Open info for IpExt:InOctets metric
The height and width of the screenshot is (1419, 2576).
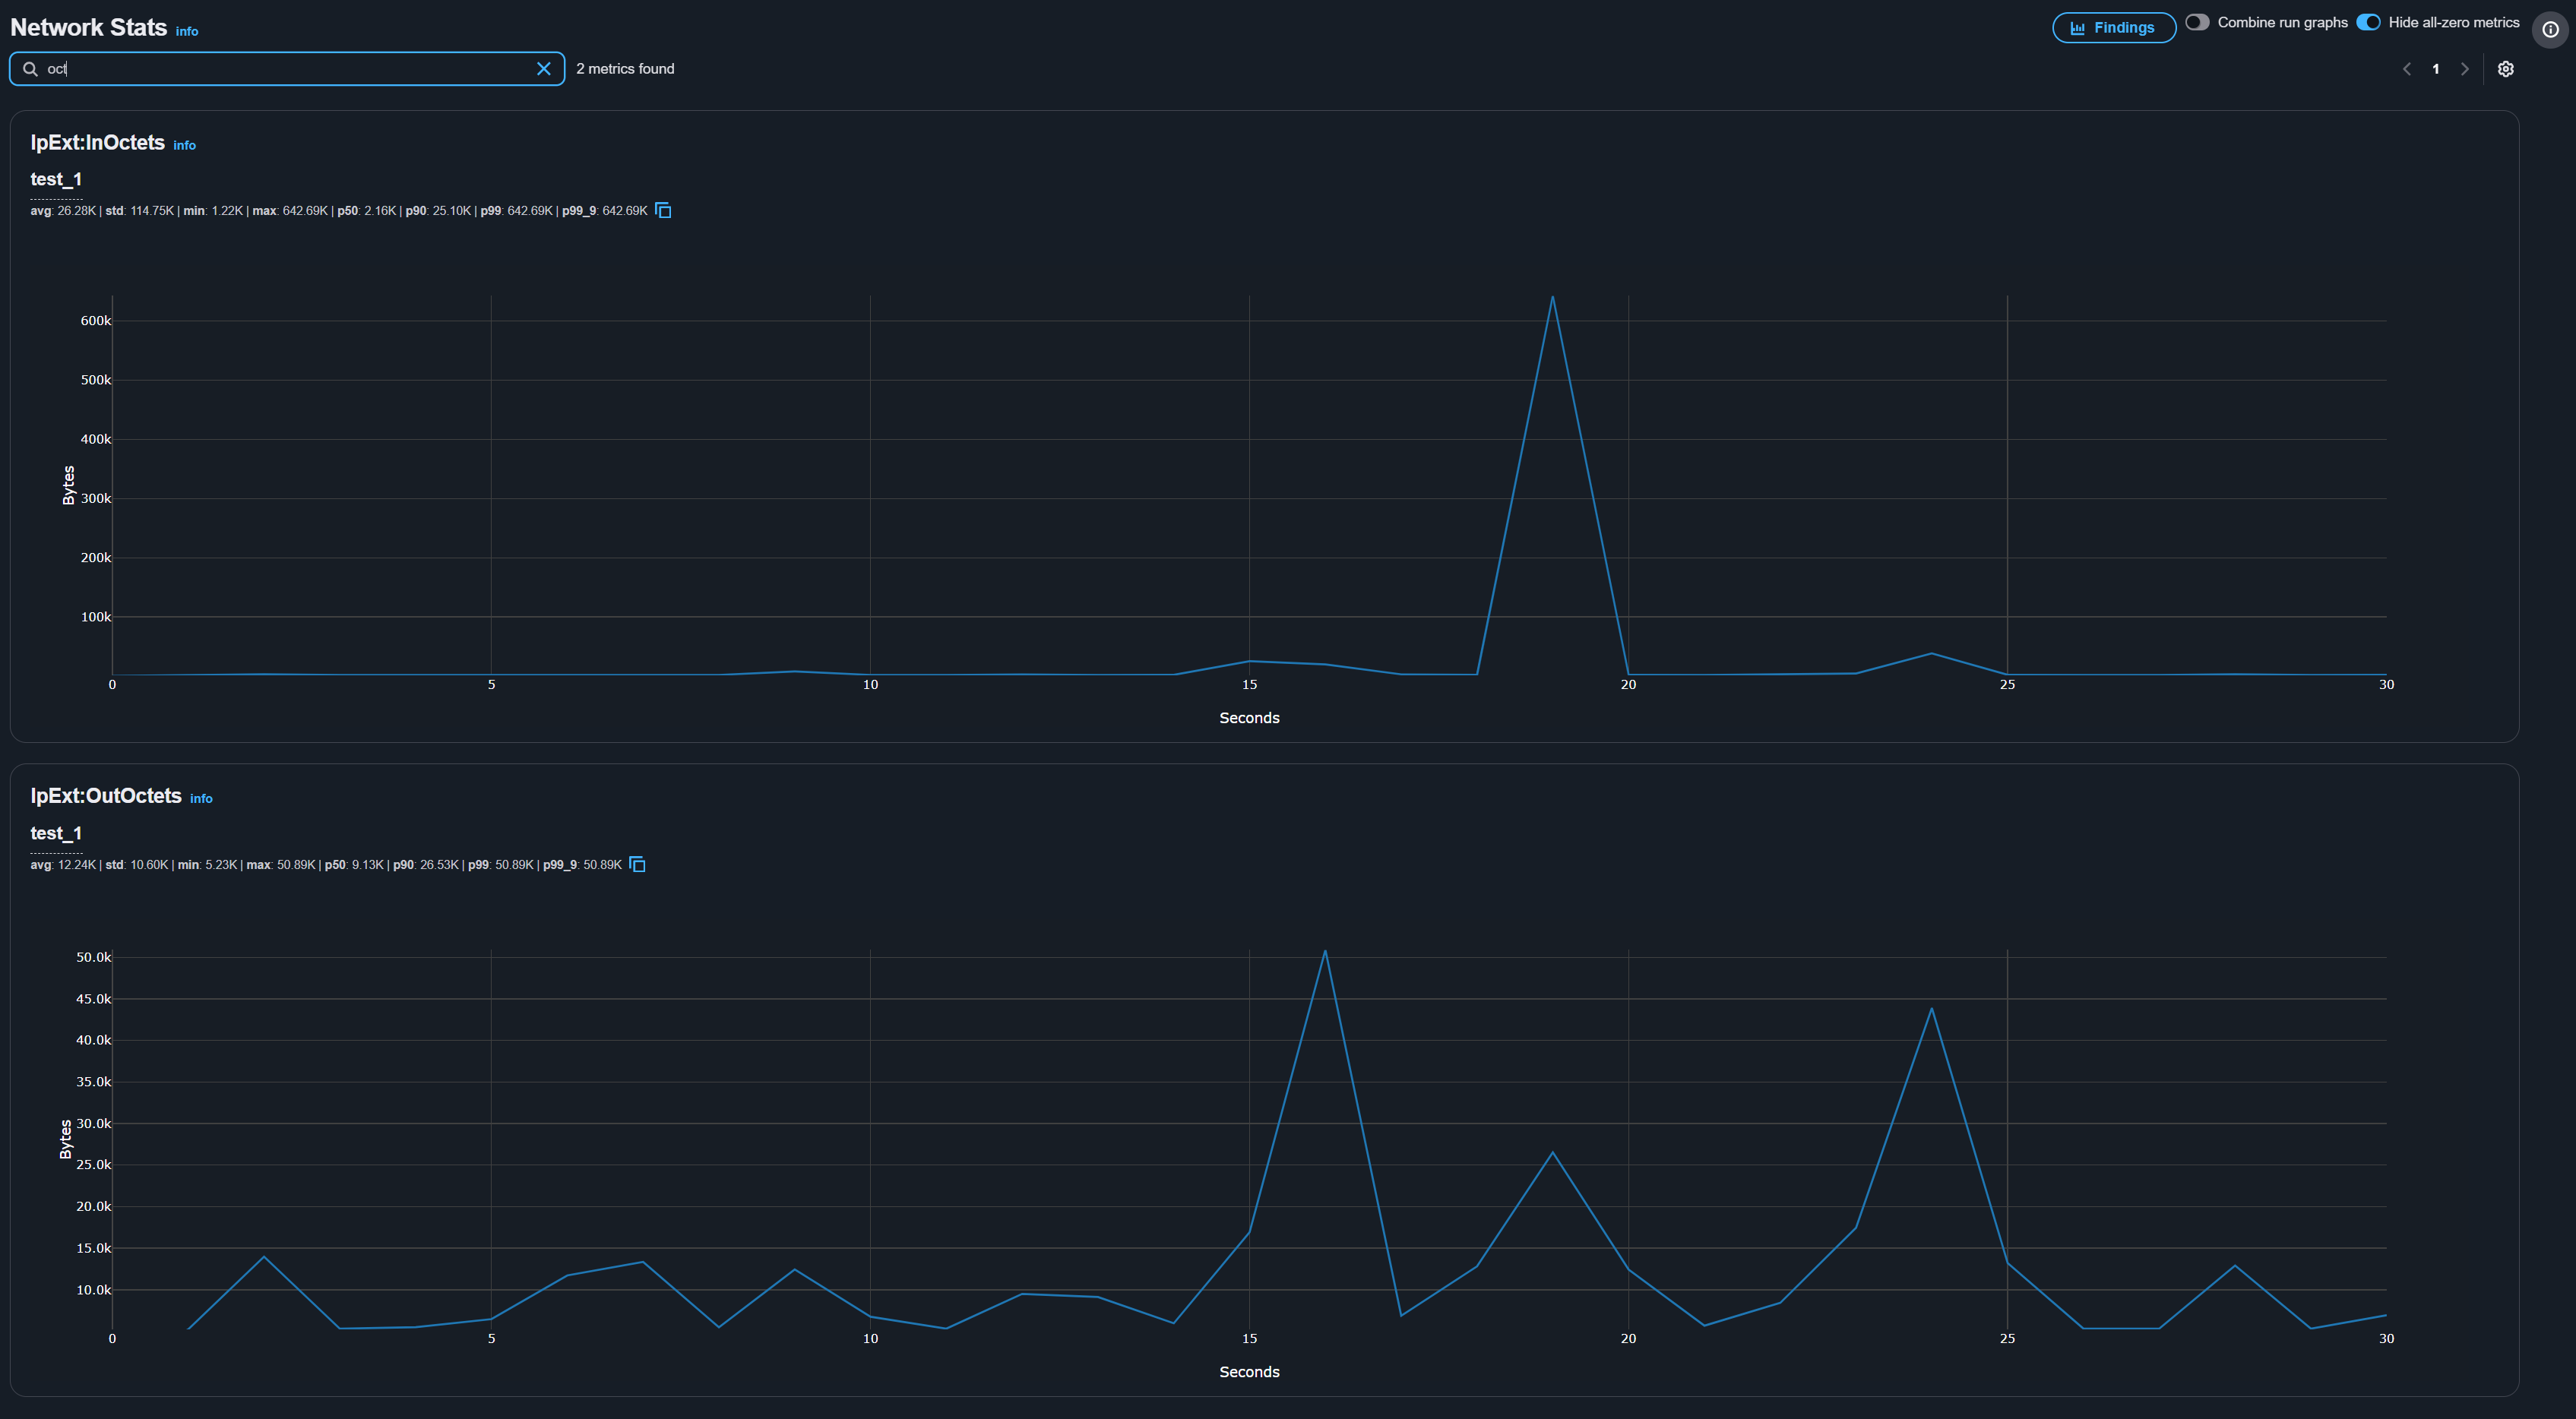pyautogui.click(x=184, y=145)
